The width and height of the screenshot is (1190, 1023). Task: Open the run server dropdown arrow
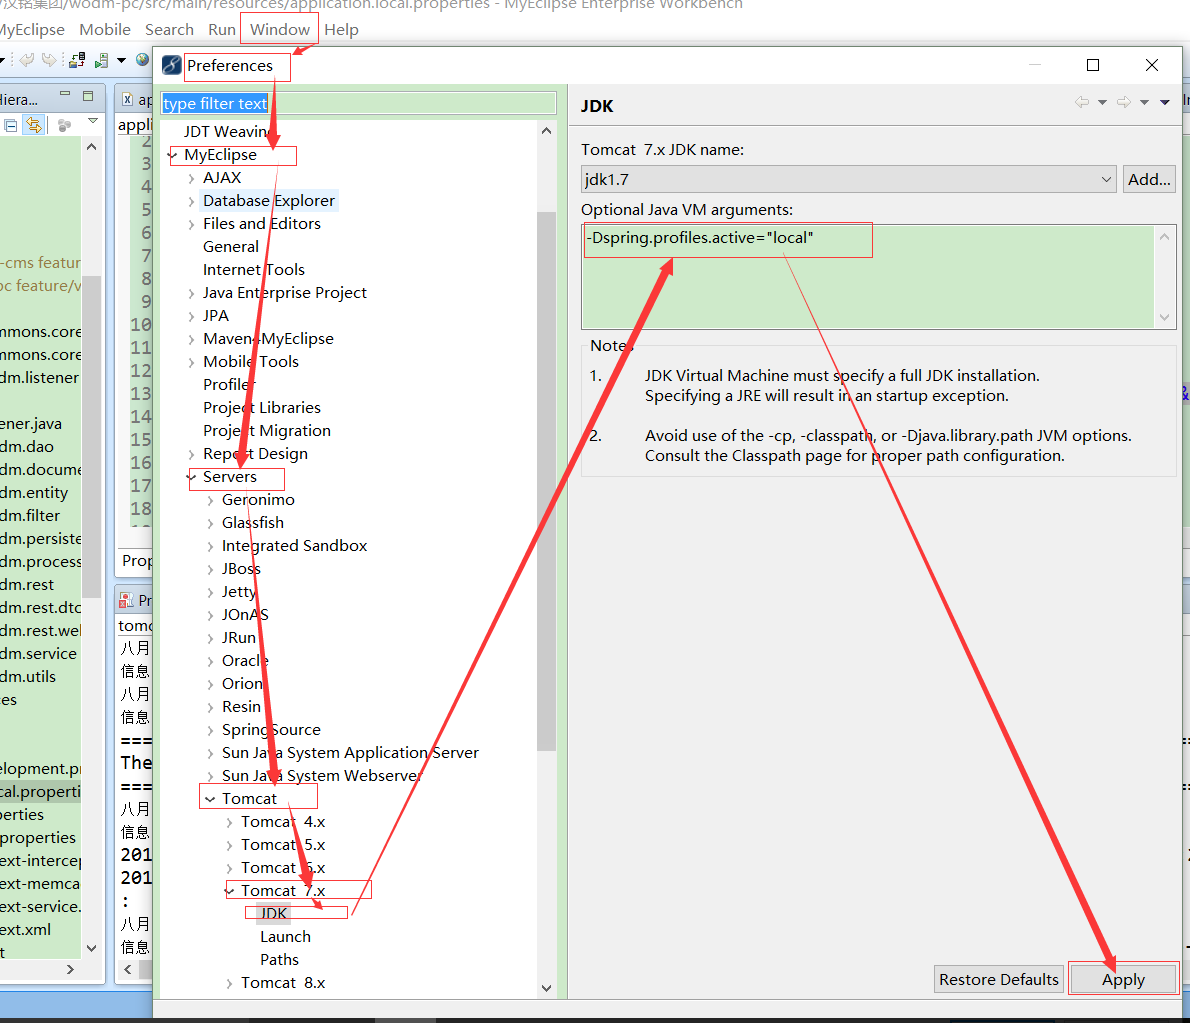pos(121,61)
